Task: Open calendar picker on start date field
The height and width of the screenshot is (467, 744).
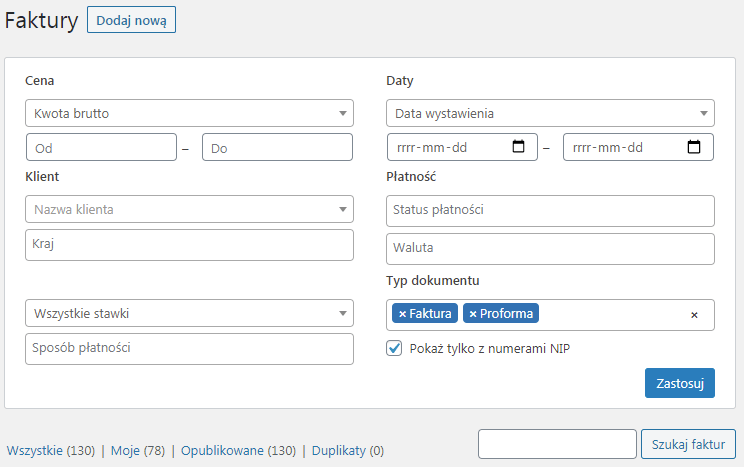Action: point(518,147)
